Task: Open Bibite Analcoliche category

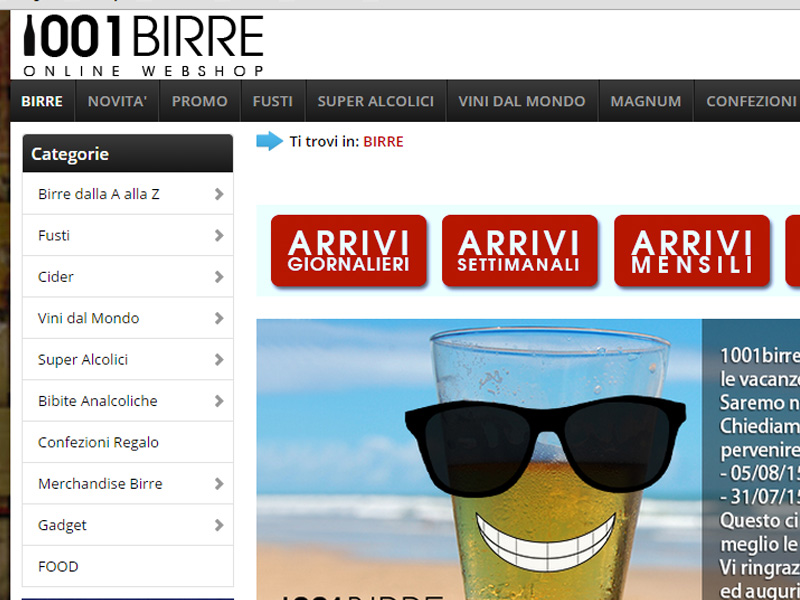Action: click(x=128, y=401)
